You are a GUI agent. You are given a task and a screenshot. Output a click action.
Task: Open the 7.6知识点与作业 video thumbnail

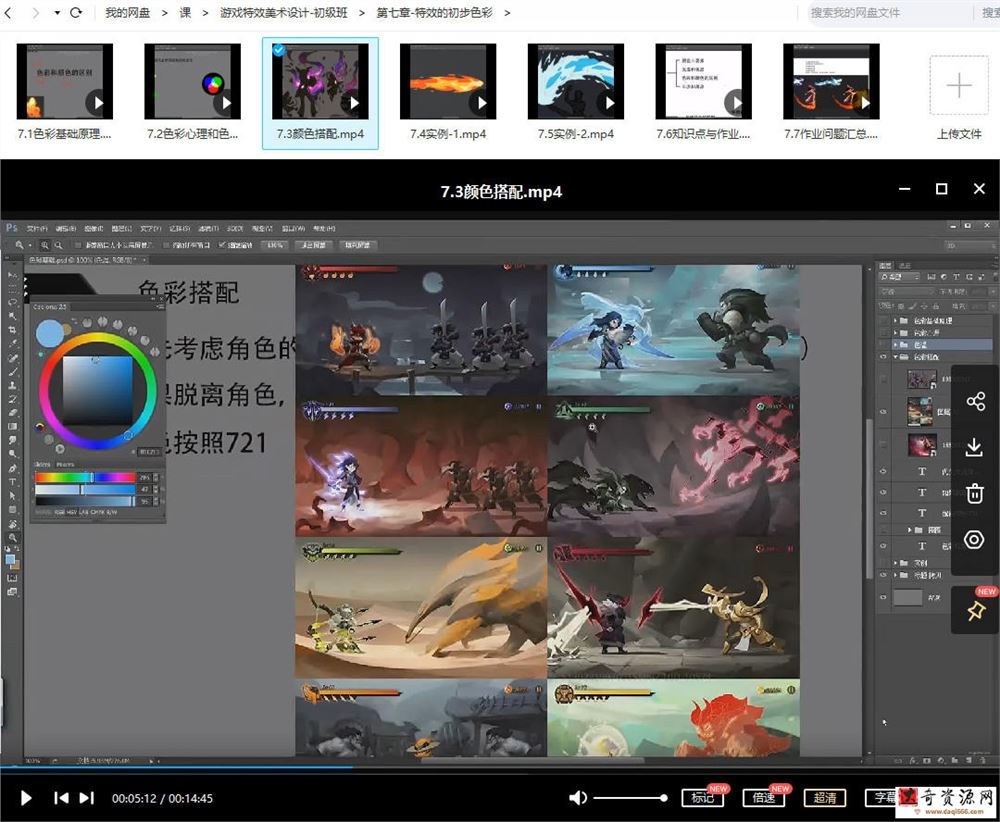tap(703, 81)
